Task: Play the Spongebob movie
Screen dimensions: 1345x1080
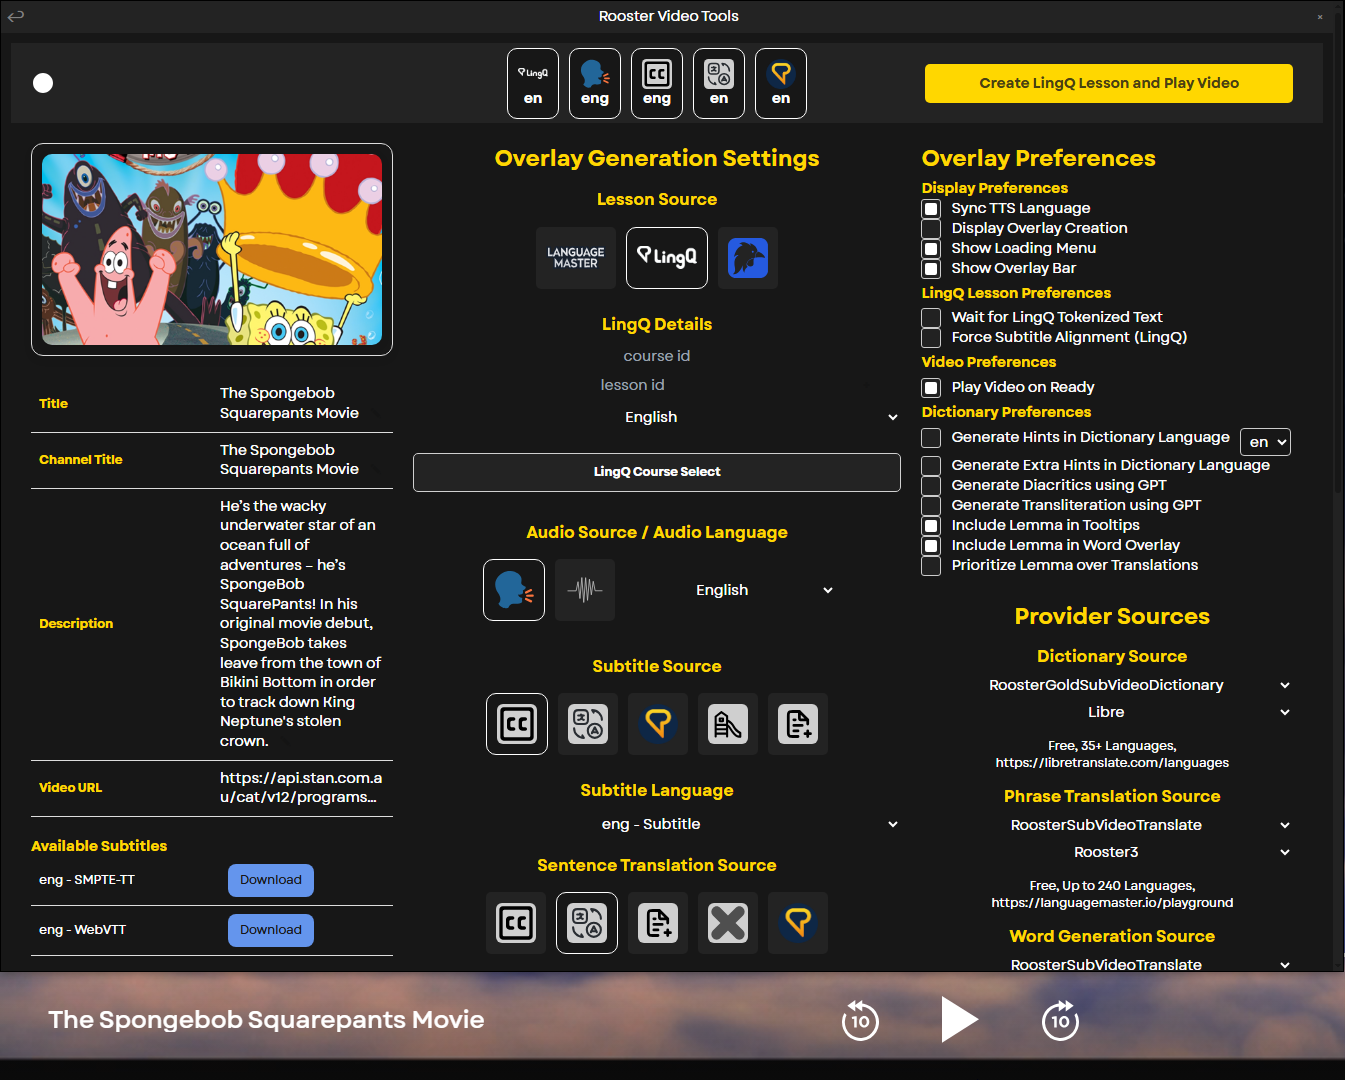Action: click(959, 1020)
